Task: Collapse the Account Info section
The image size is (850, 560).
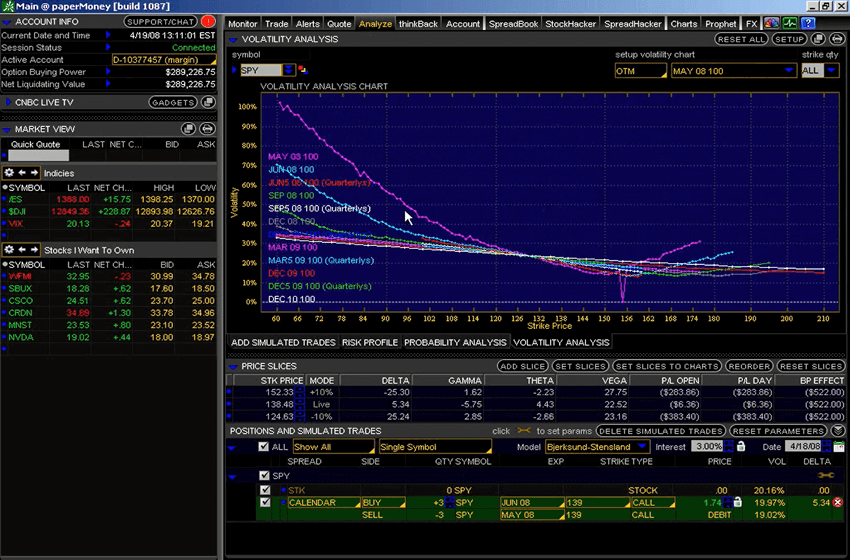Action: [7, 22]
